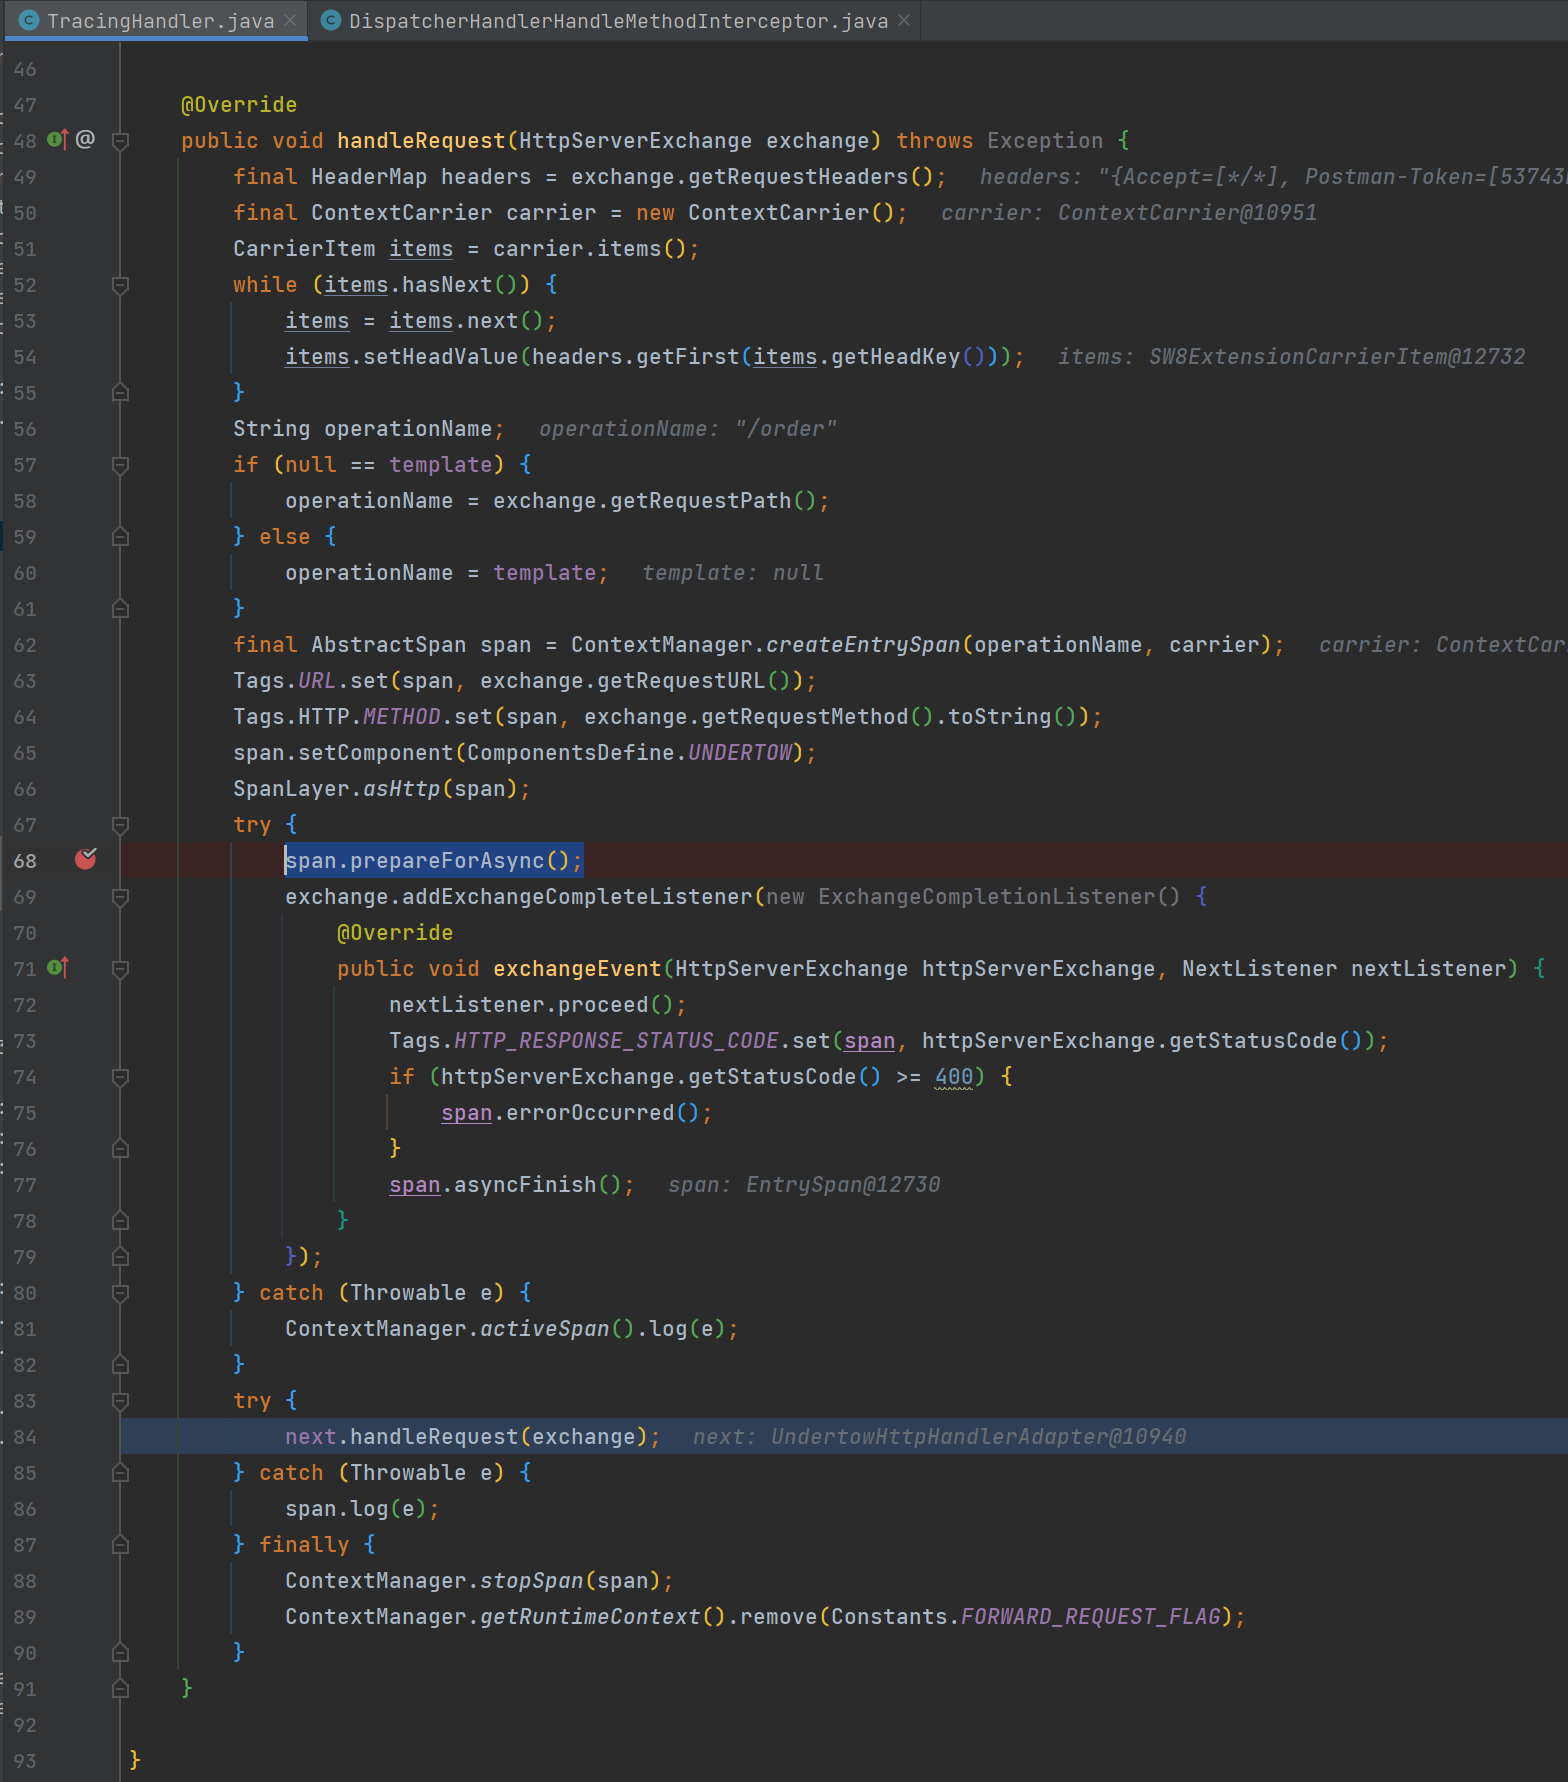Collapse the handleRequest method fold on line 48

pos(120,141)
